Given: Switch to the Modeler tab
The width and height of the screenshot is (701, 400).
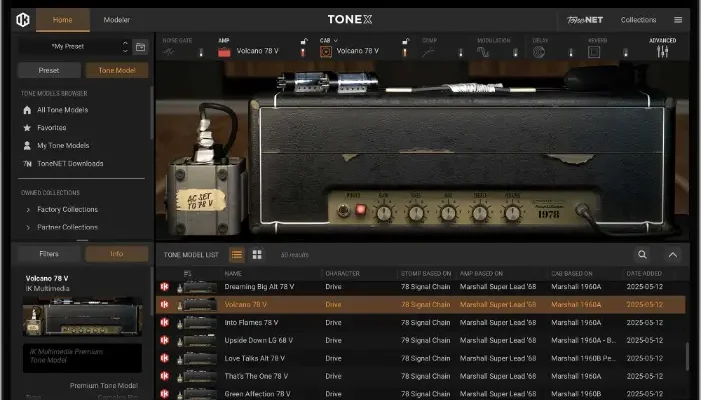Looking at the screenshot, I should tap(117, 19).
